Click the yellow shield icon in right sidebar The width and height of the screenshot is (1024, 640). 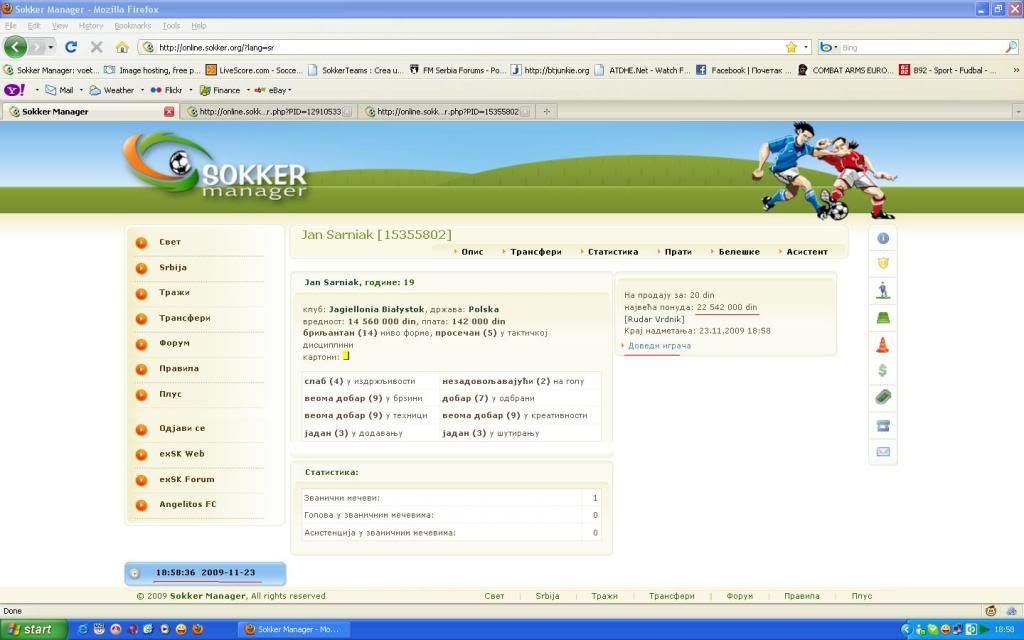pos(883,263)
